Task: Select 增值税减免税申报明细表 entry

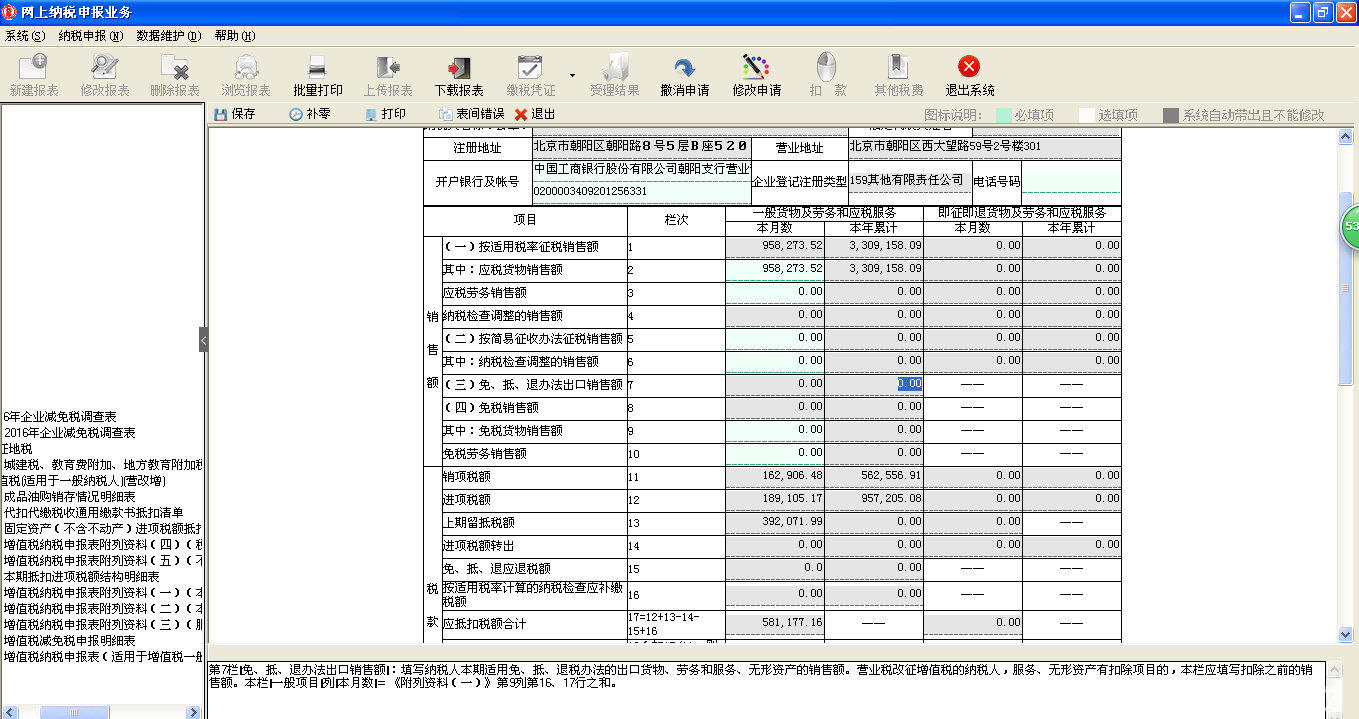Action: tap(69, 641)
